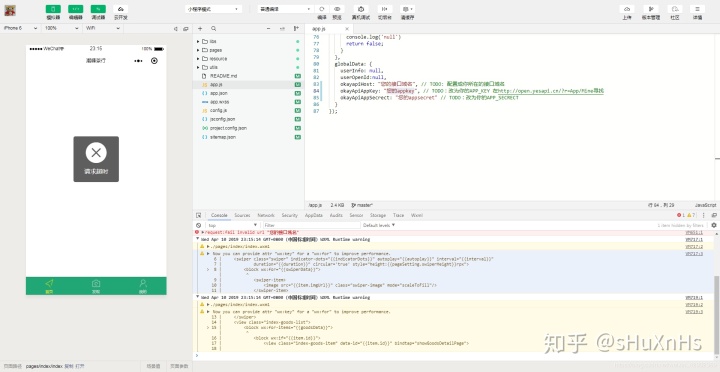720x372 pixels.
Task: Switch to the Storage tab
Action: tap(378, 215)
